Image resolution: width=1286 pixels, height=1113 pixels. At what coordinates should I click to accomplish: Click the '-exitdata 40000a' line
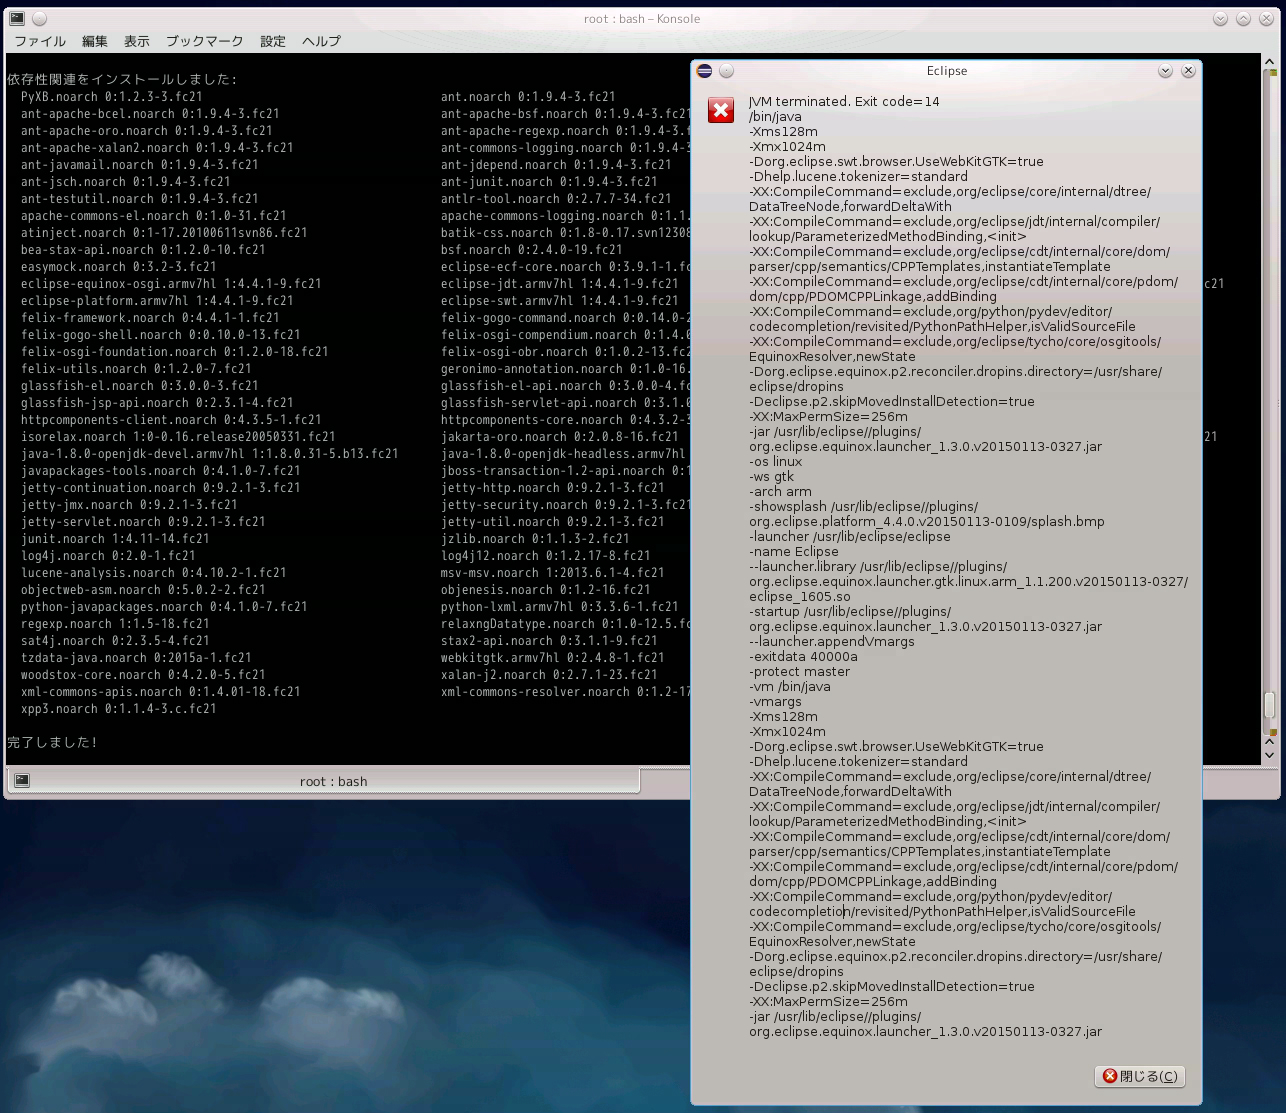[803, 656]
